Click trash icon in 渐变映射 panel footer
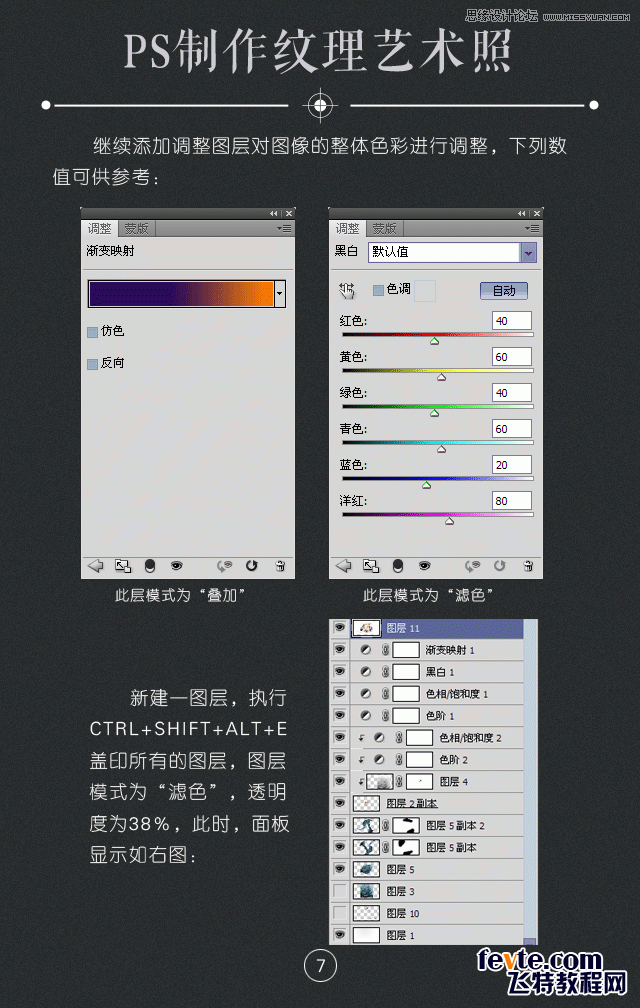Image resolution: width=640 pixels, height=1008 pixels. (280, 566)
